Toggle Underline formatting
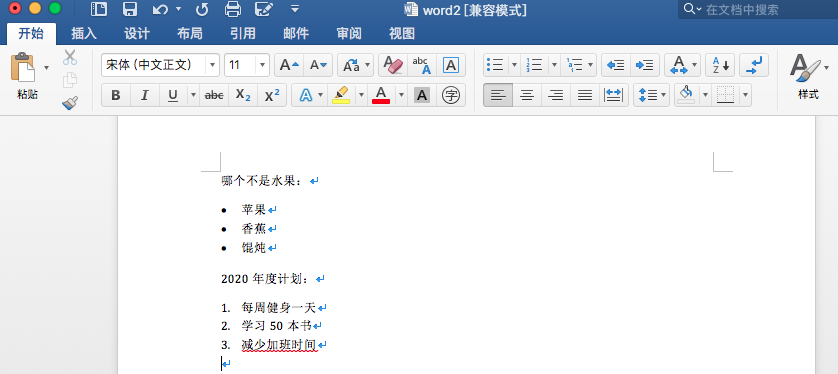The image size is (838, 374). tap(173, 95)
